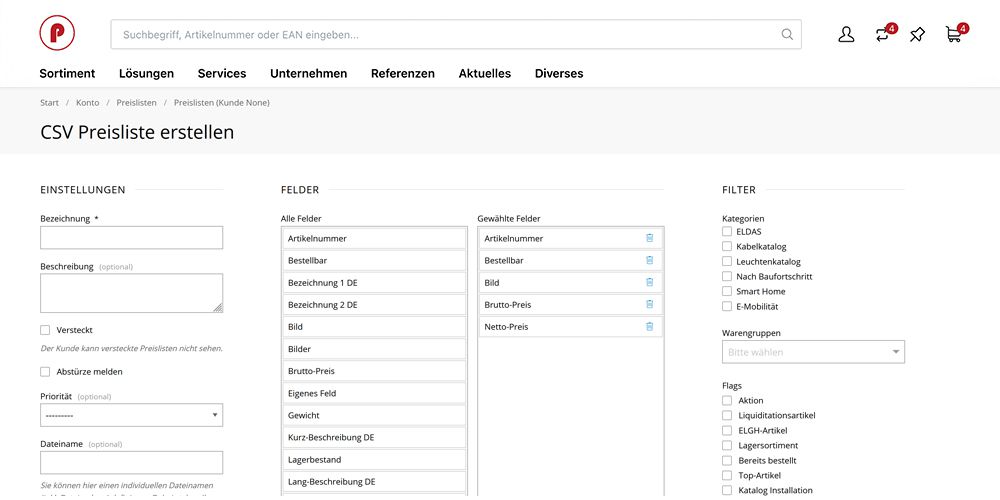Go to Konto in breadcrumb
This screenshot has width=1000, height=500.
87,103
